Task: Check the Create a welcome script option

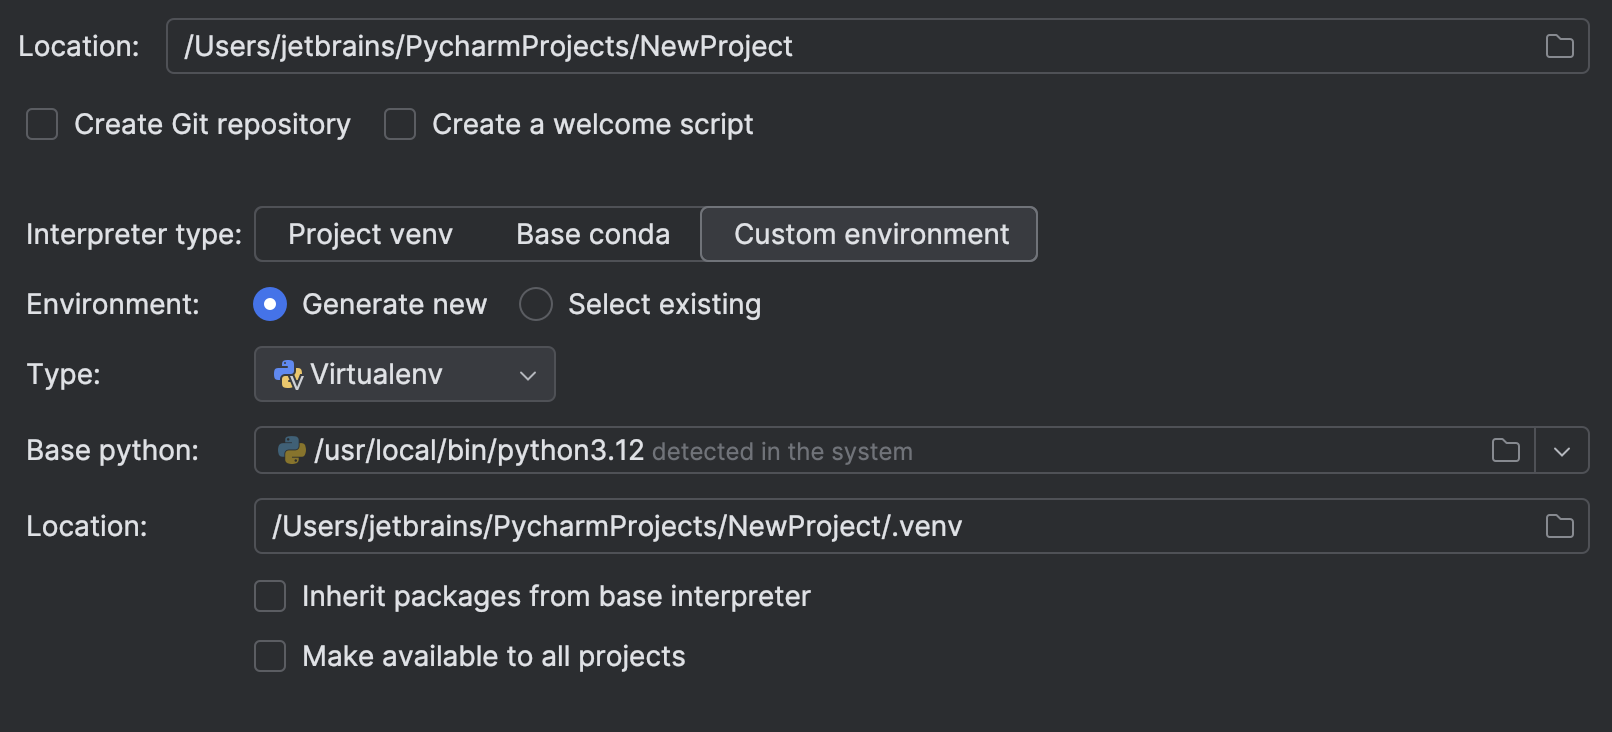Action: (x=400, y=124)
